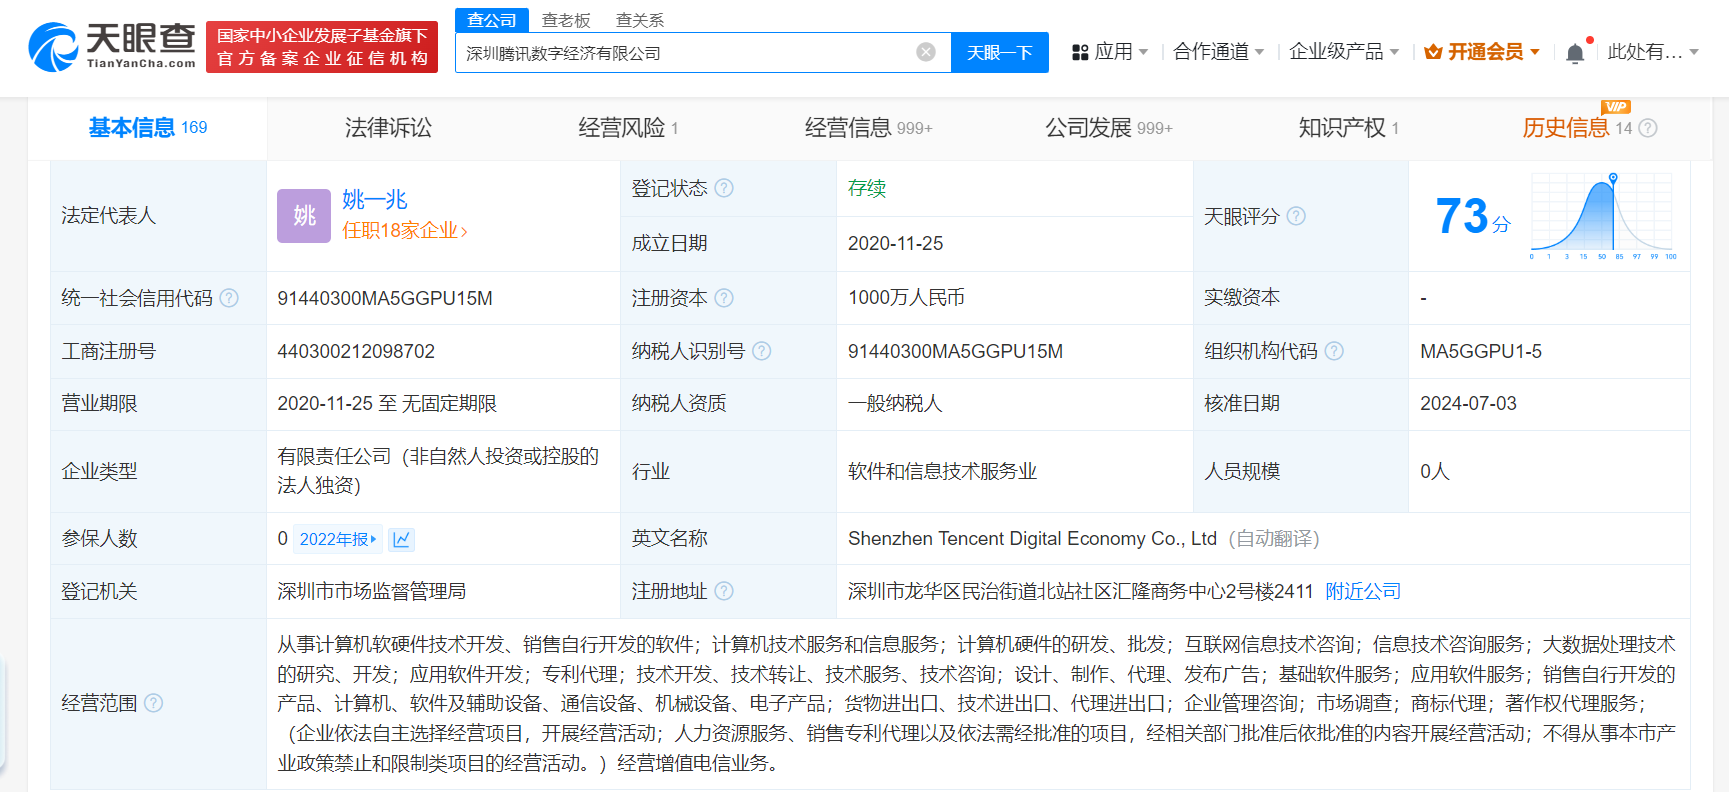This screenshot has height=792, width=1729.
Task: Switch to the 查公司 search tab
Action: pos(492,20)
